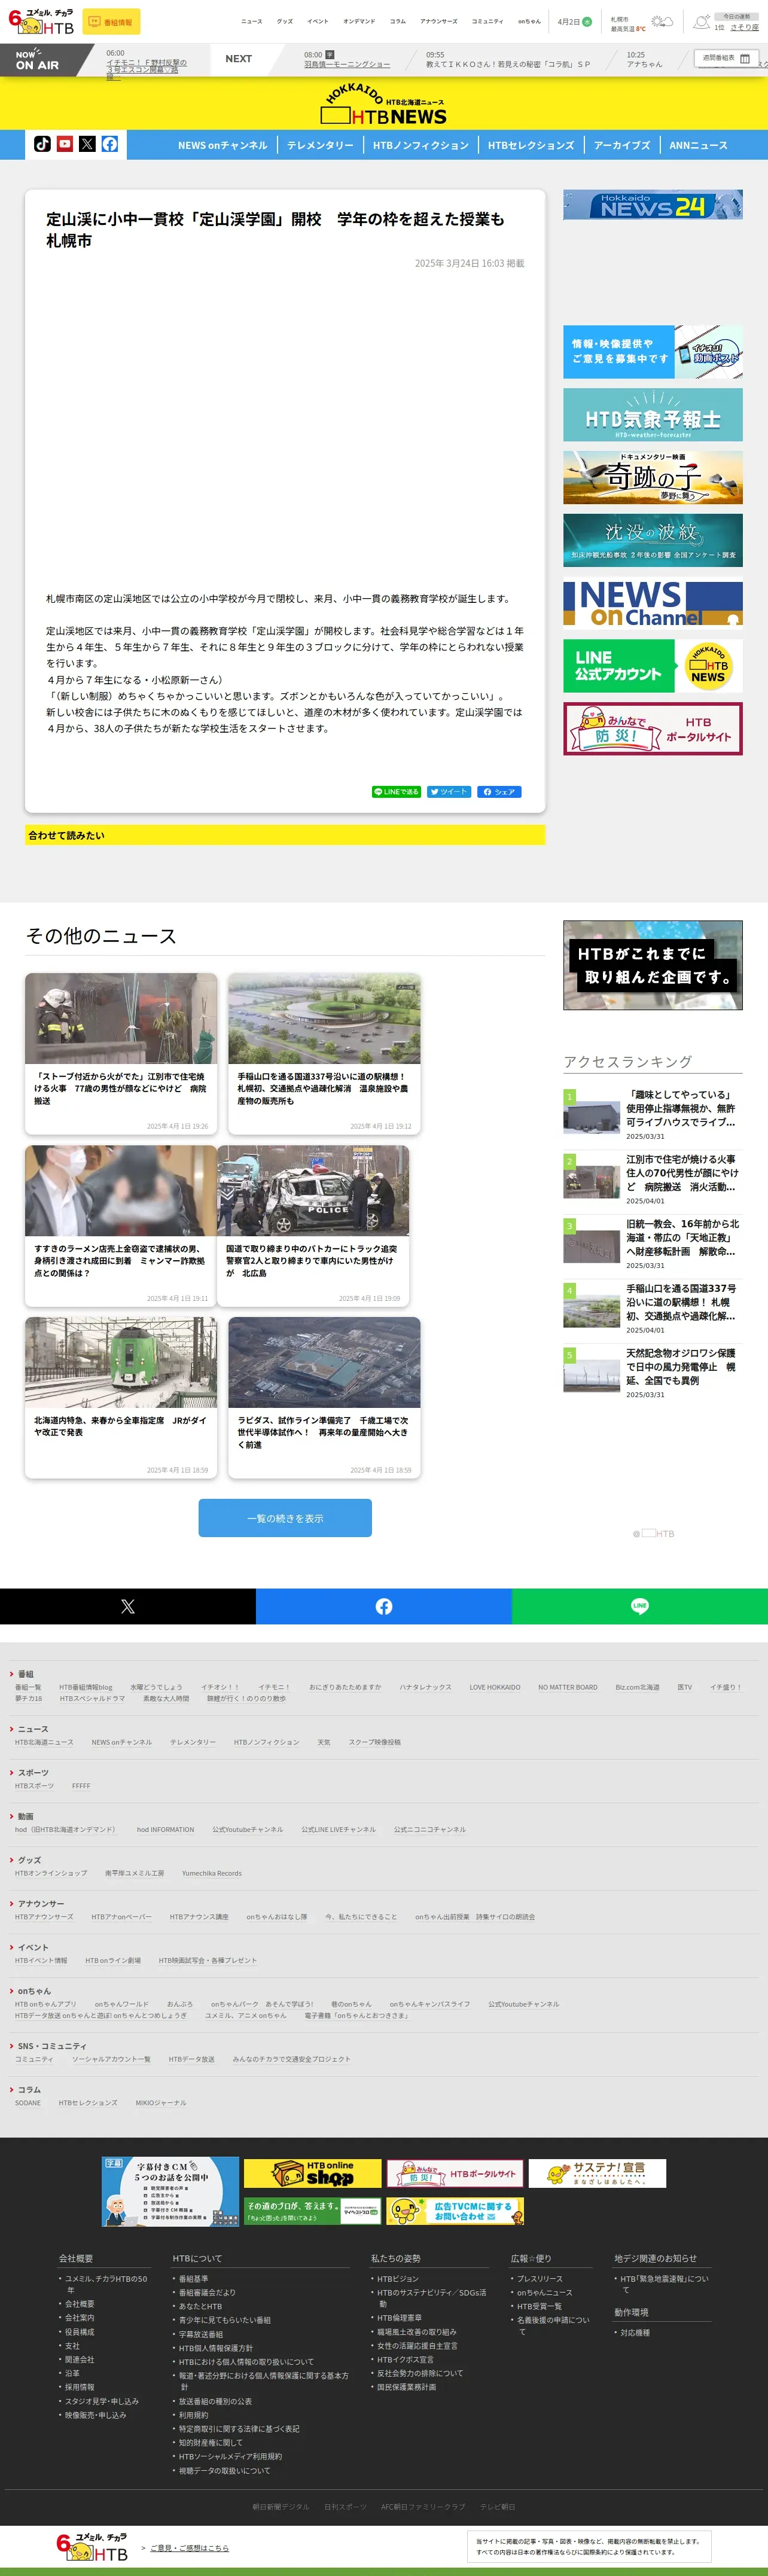Share on Facebook via the blue share bar
Screen dimensions: 768x2576
point(384,1606)
